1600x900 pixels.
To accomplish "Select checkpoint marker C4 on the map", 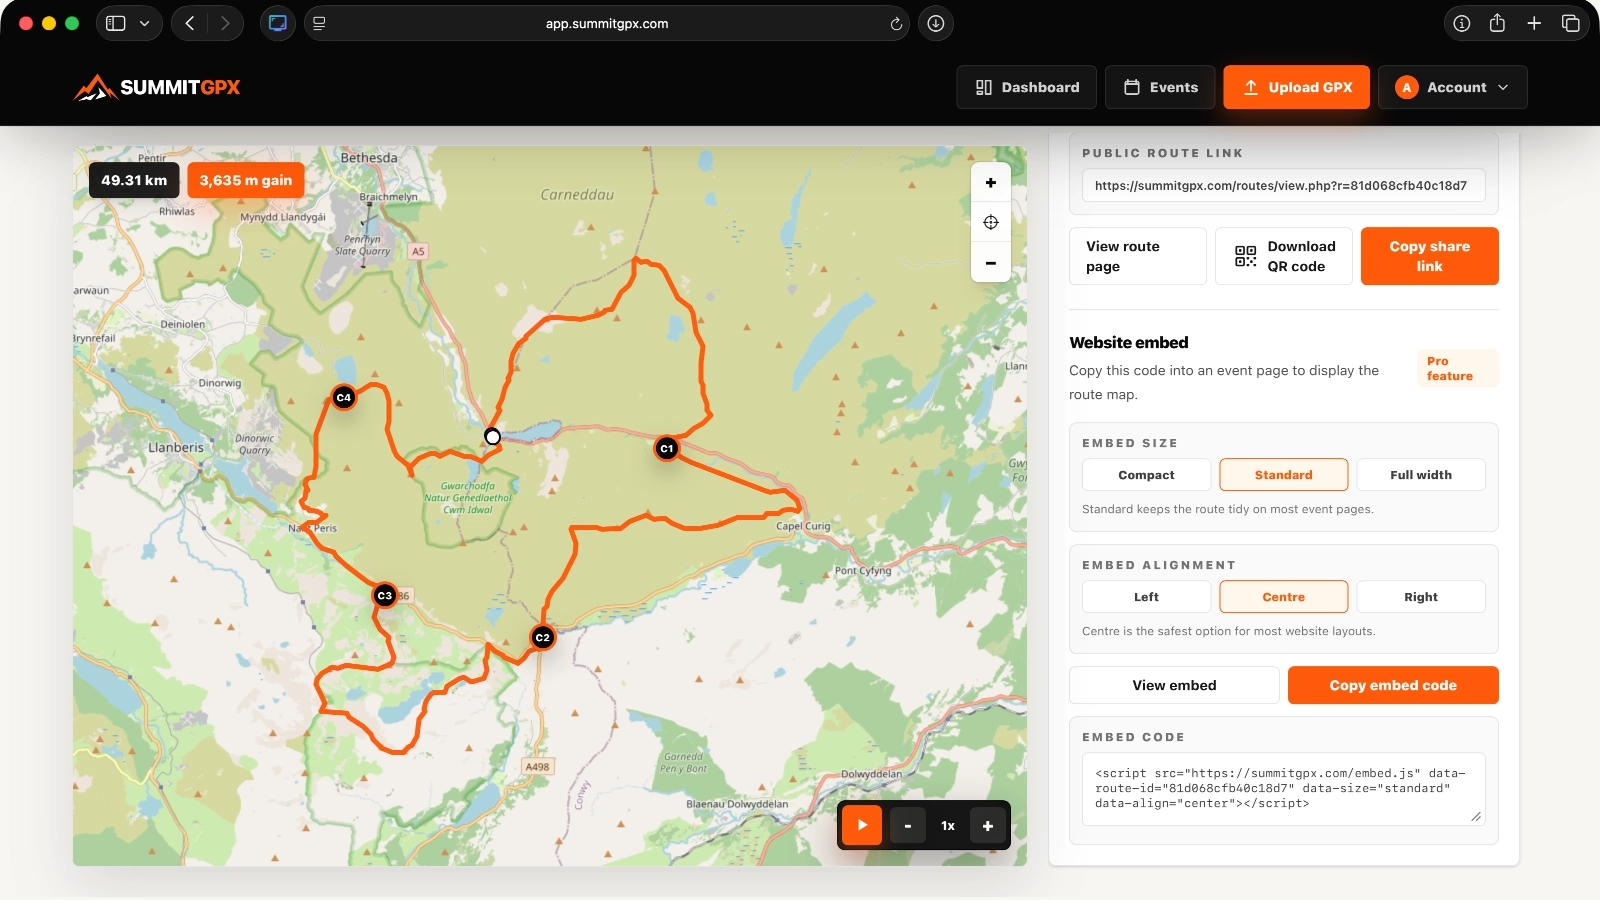I will (343, 397).
